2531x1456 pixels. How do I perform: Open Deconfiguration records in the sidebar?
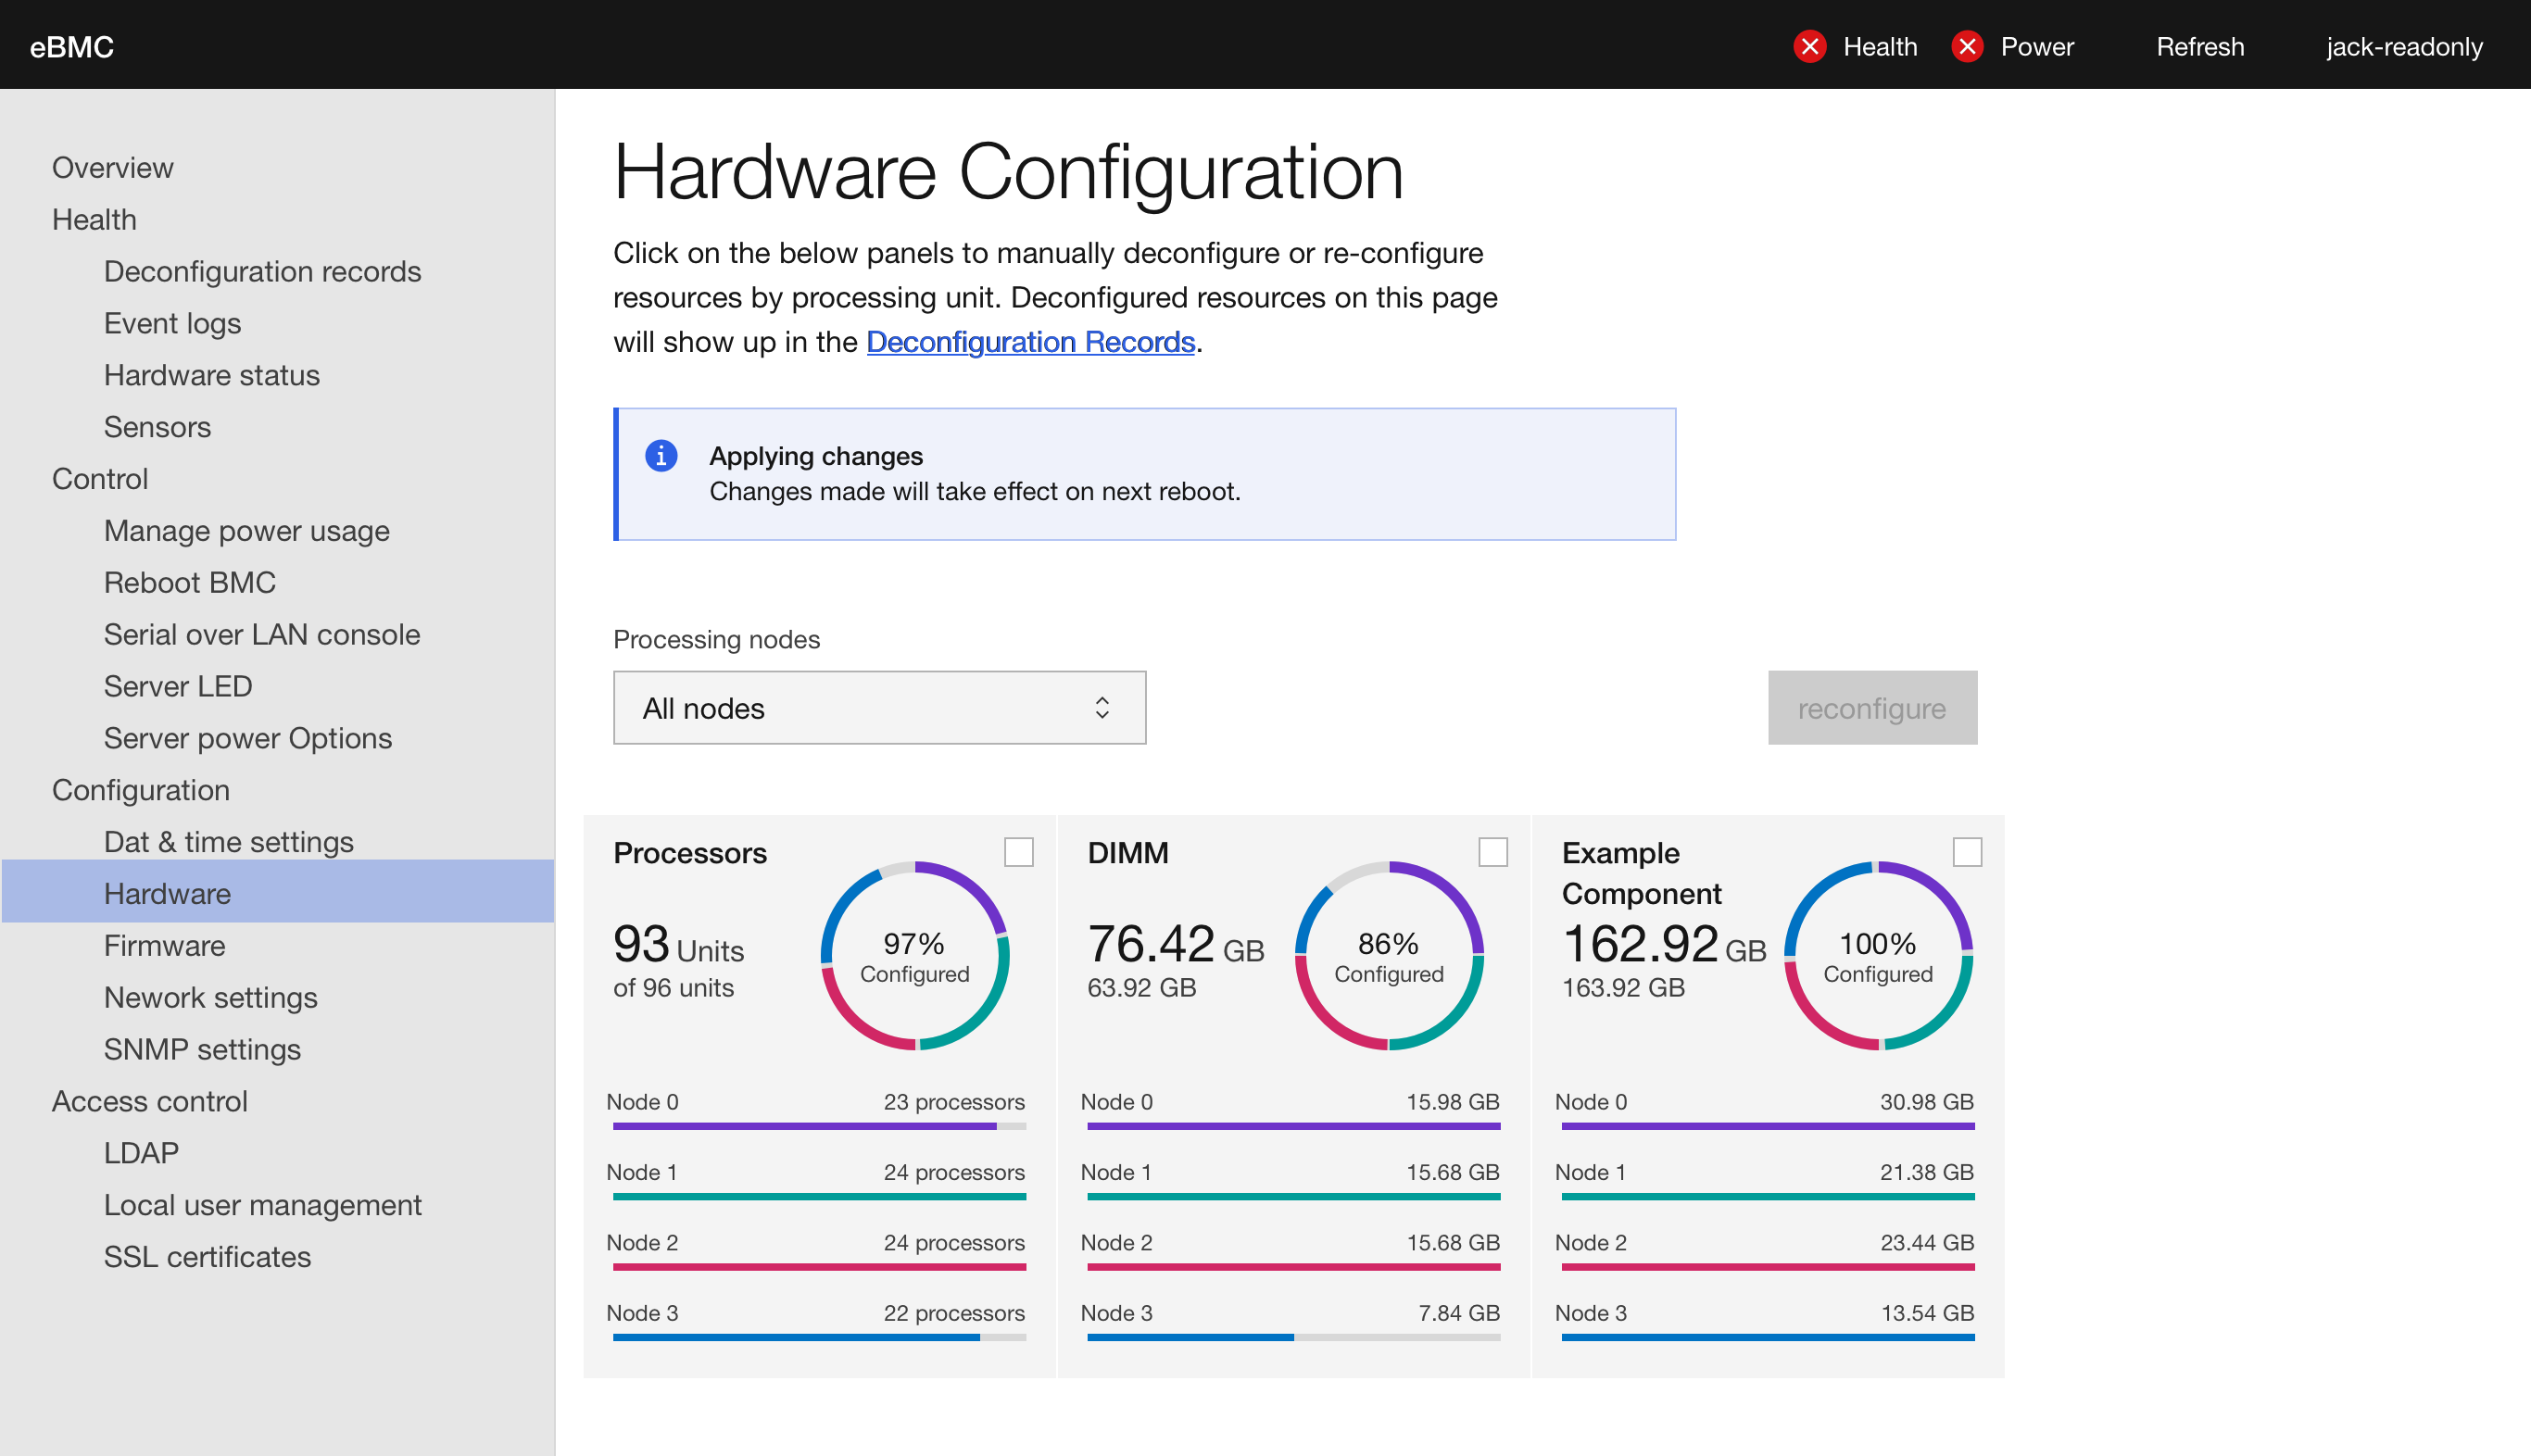(262, 271)
